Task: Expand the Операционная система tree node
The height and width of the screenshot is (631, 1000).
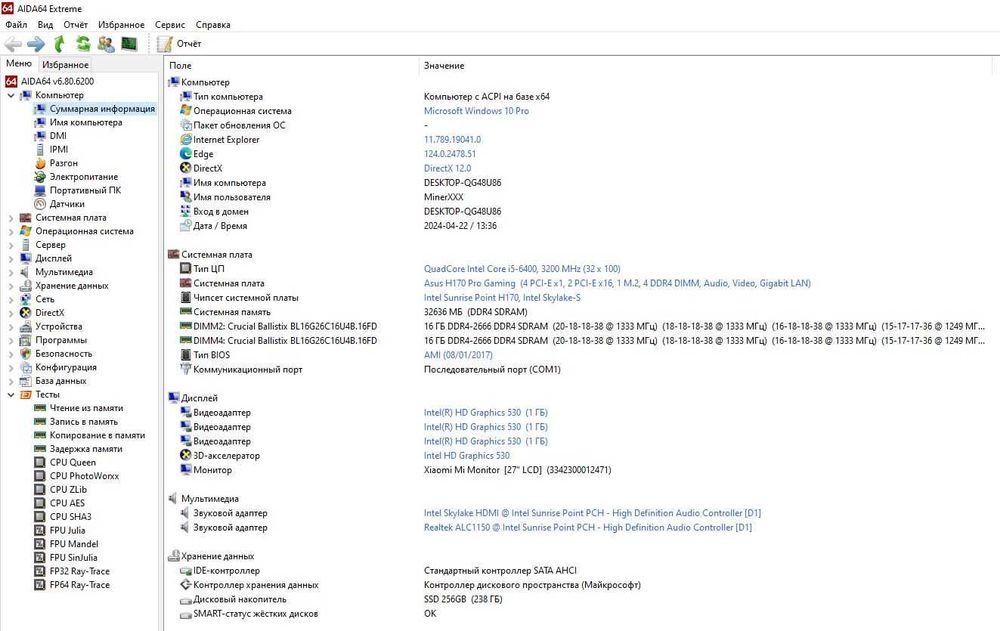Action: click(x=11, y=232)
